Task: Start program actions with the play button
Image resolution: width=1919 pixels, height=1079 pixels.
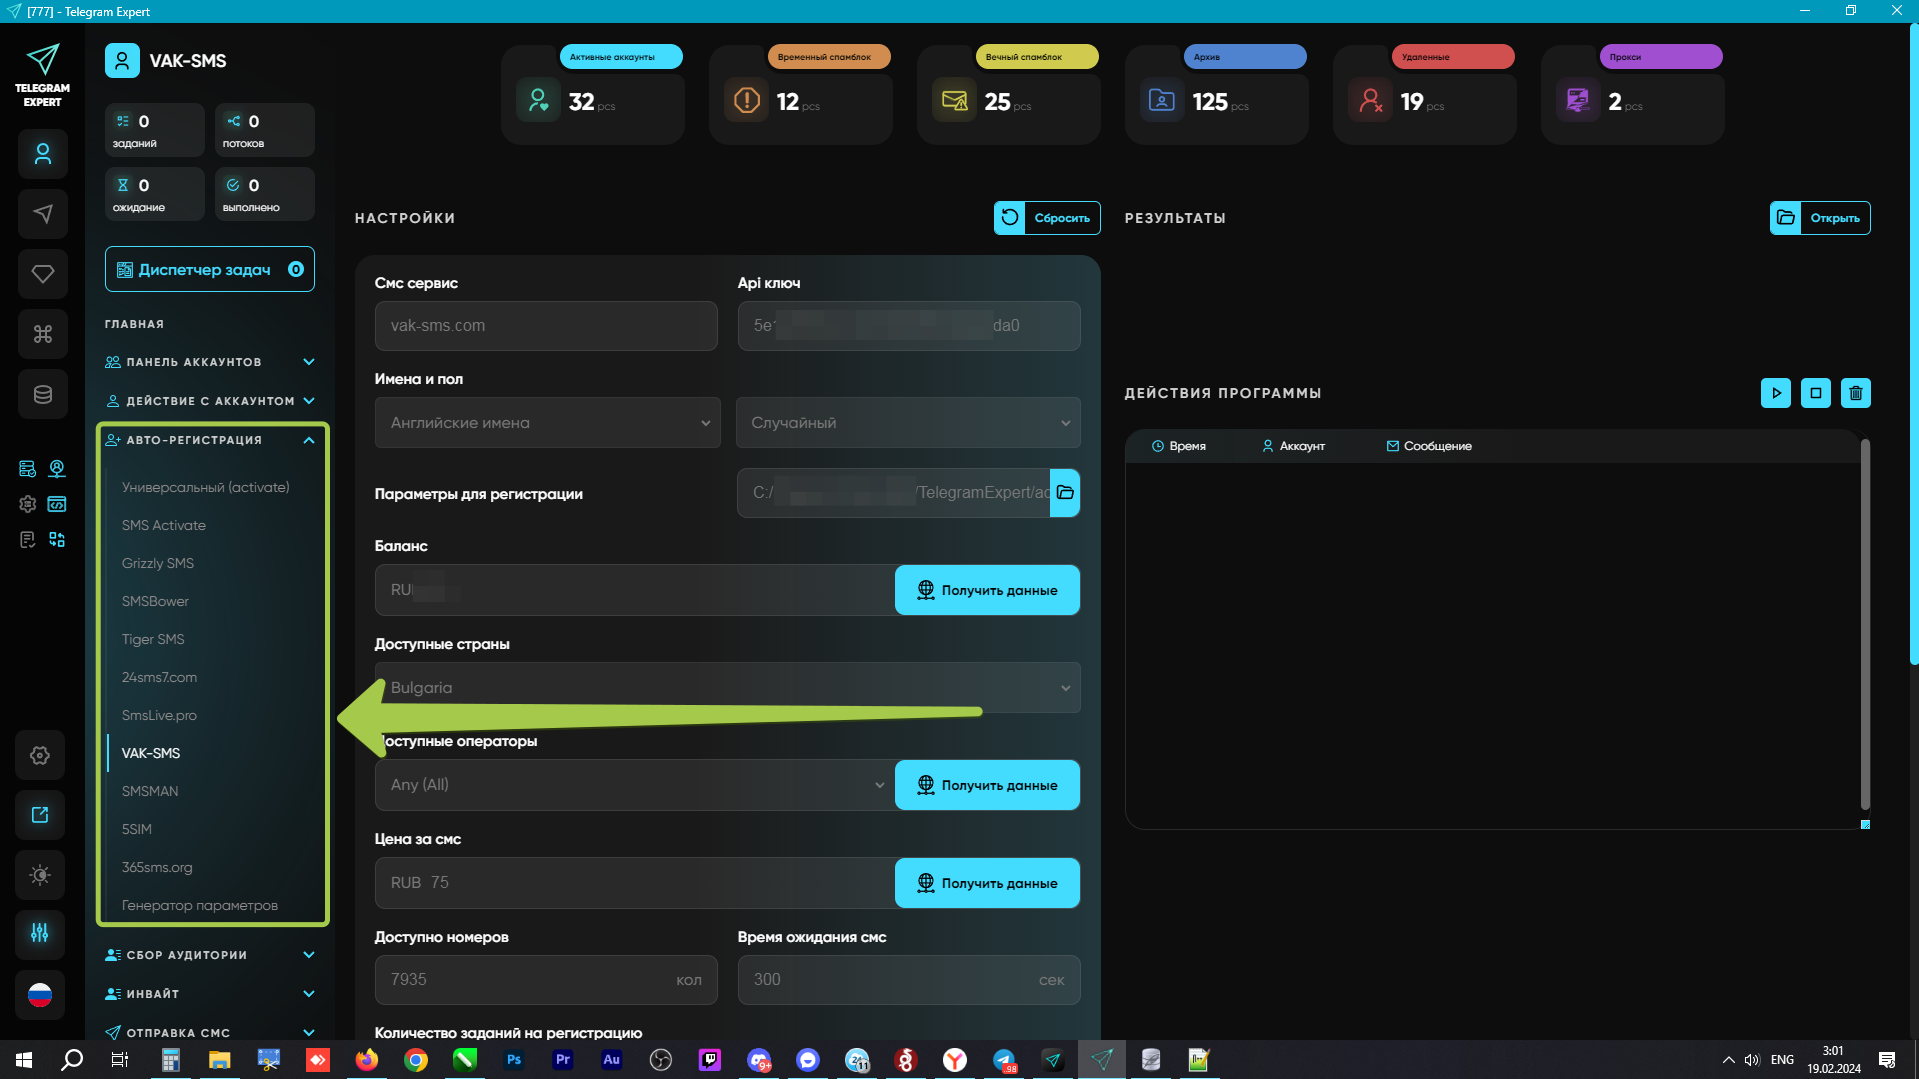Action: (1776, 393)
